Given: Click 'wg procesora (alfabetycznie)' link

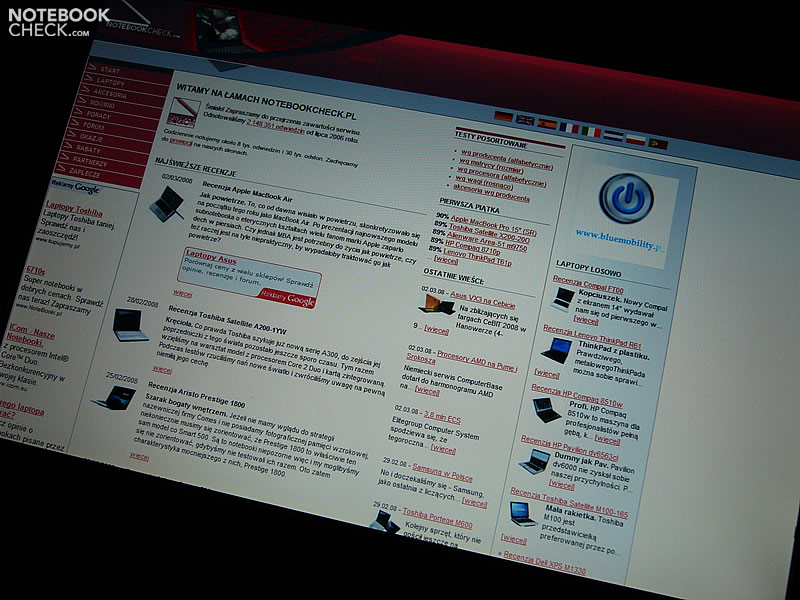Looking at the screenshot, I should point(502,177).
